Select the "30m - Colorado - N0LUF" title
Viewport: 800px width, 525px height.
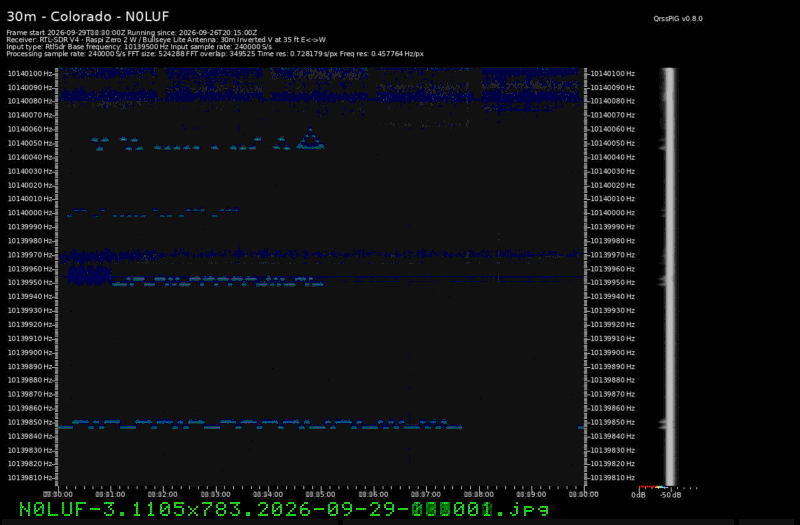pos(88,16)
